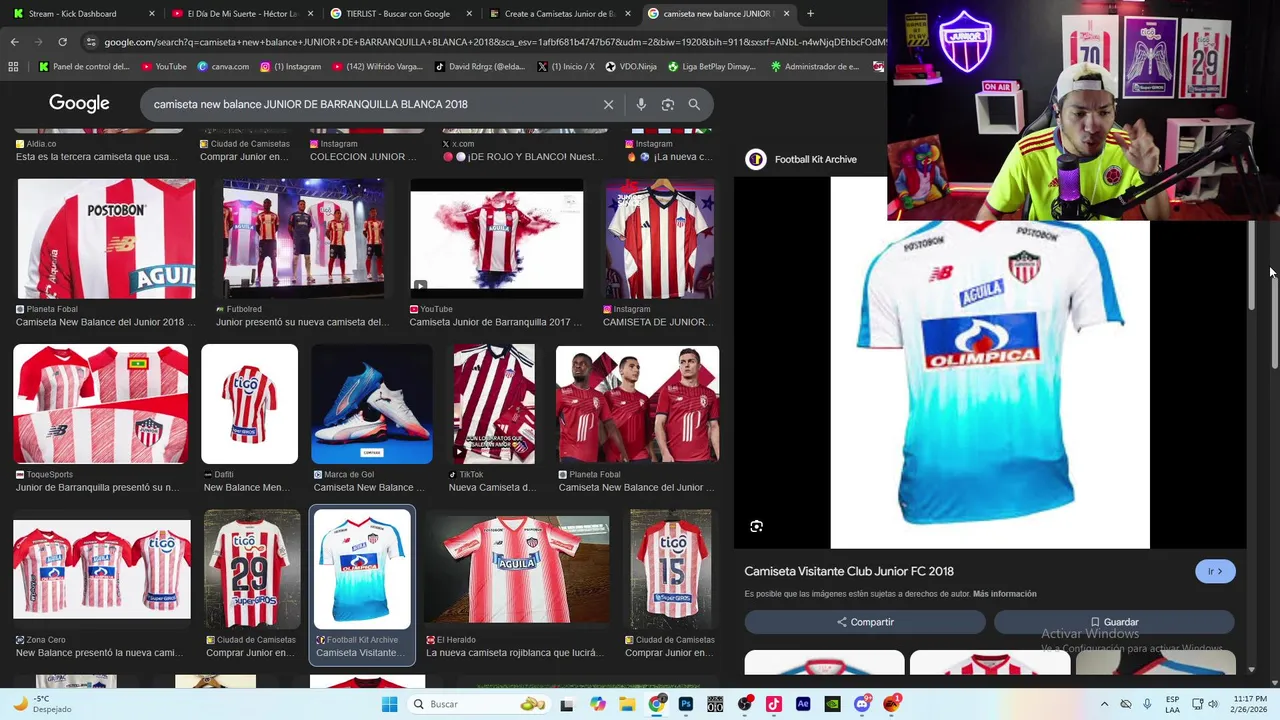Start voice search with the microphone icon
Screen dimensions: 1280x720
[641, 104]
